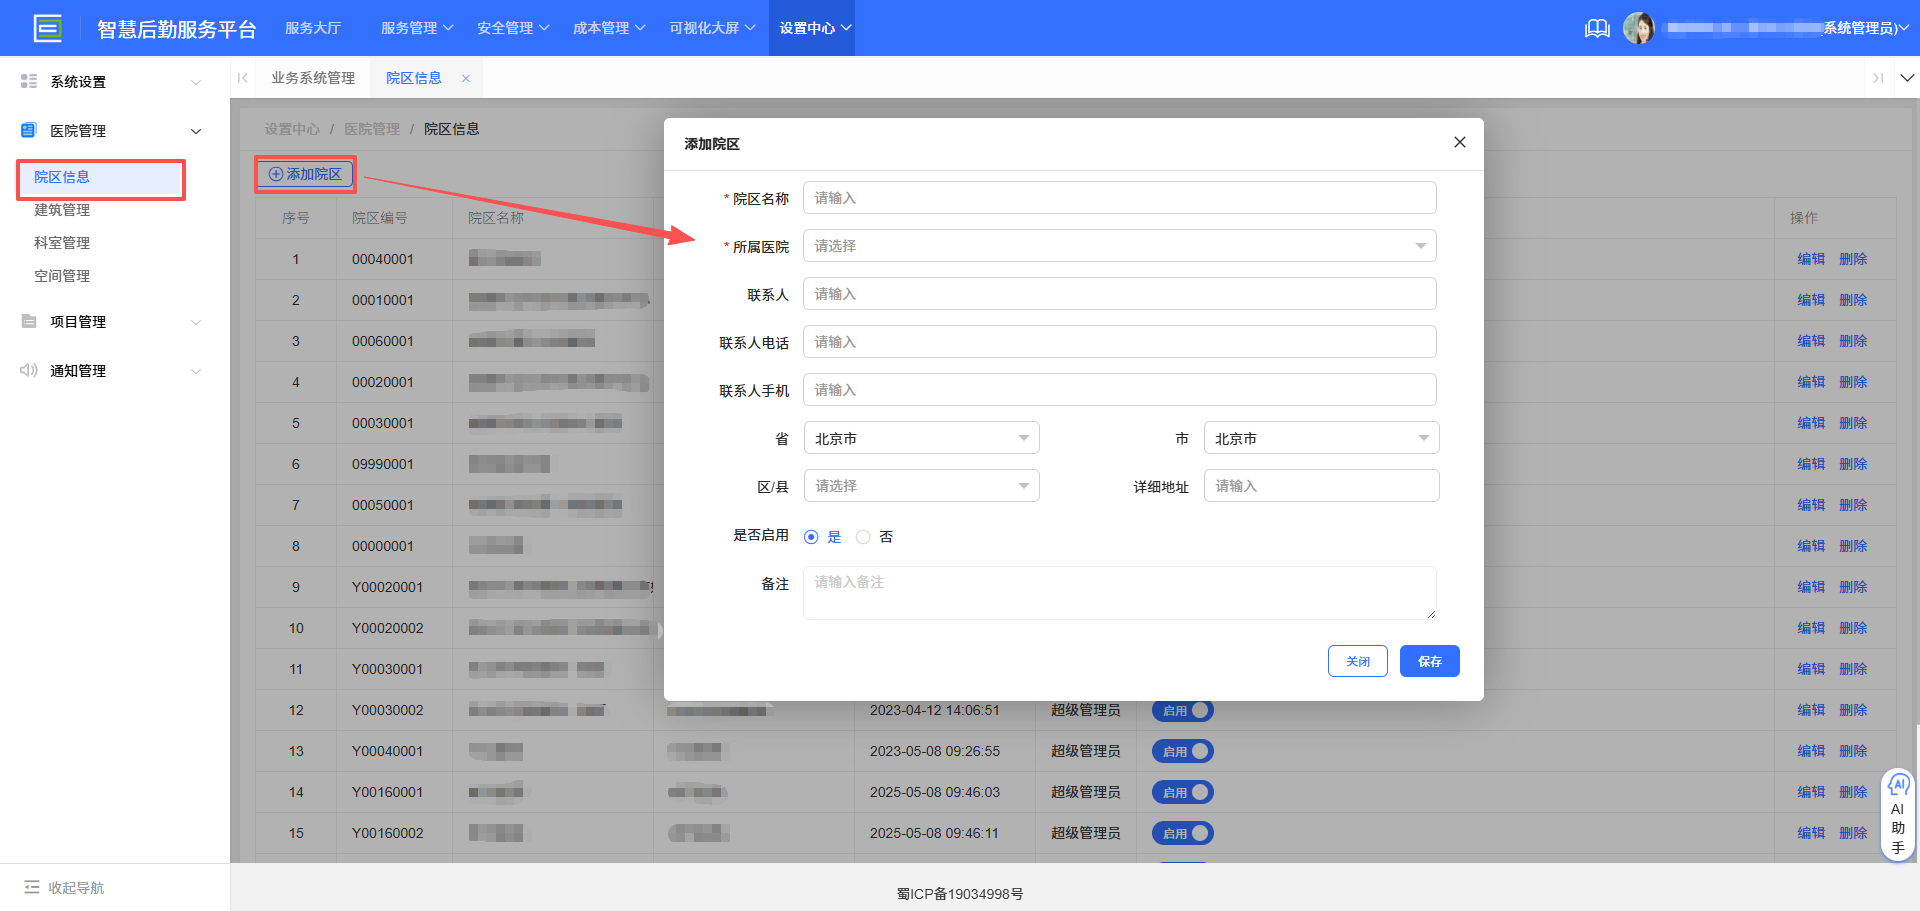Viewport: 1920px width, 911px height.
Task: Collapse navigation via 收起导航 icon
Action: click(33, 887)
